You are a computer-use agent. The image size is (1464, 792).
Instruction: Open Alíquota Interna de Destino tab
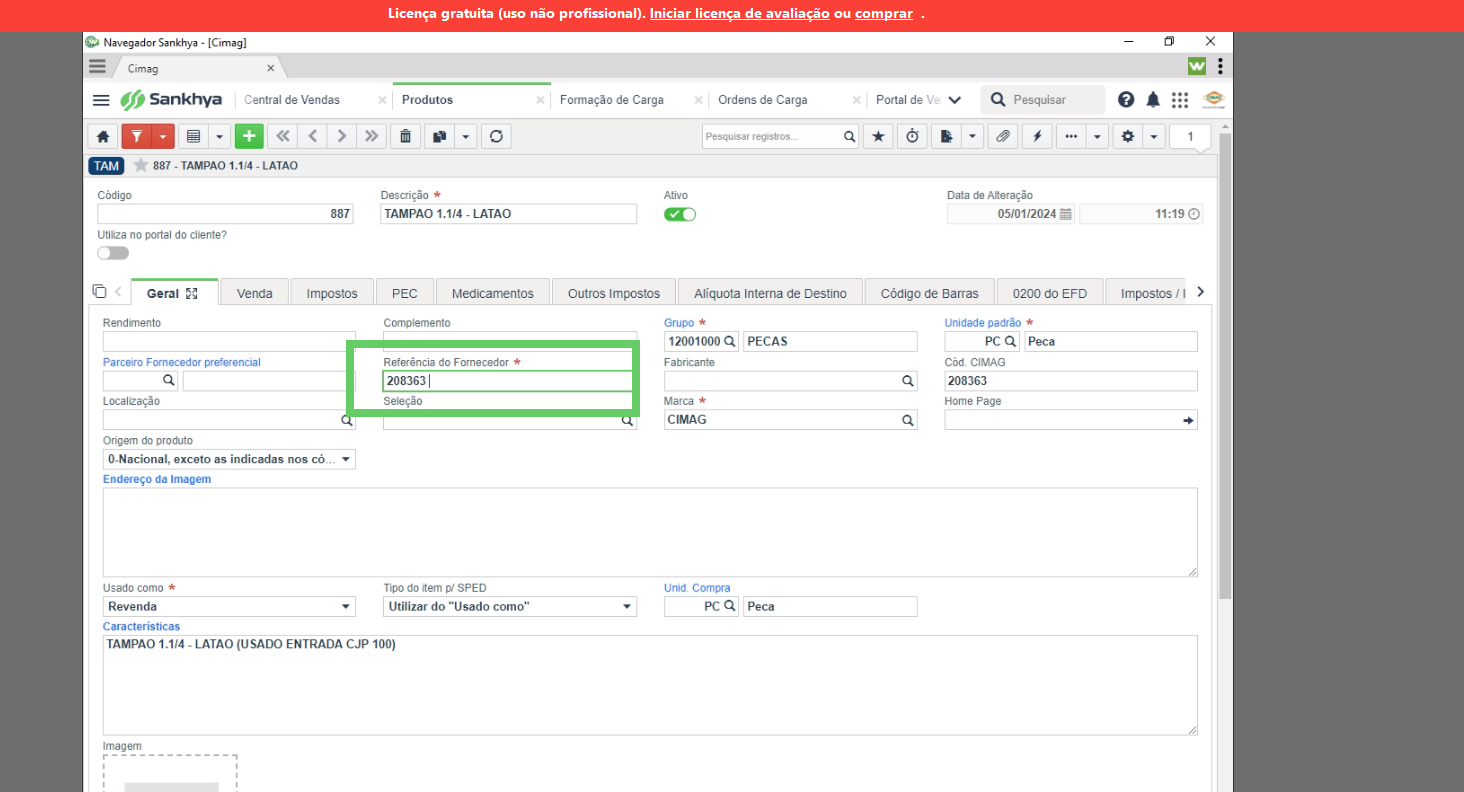tap(771, 293)
